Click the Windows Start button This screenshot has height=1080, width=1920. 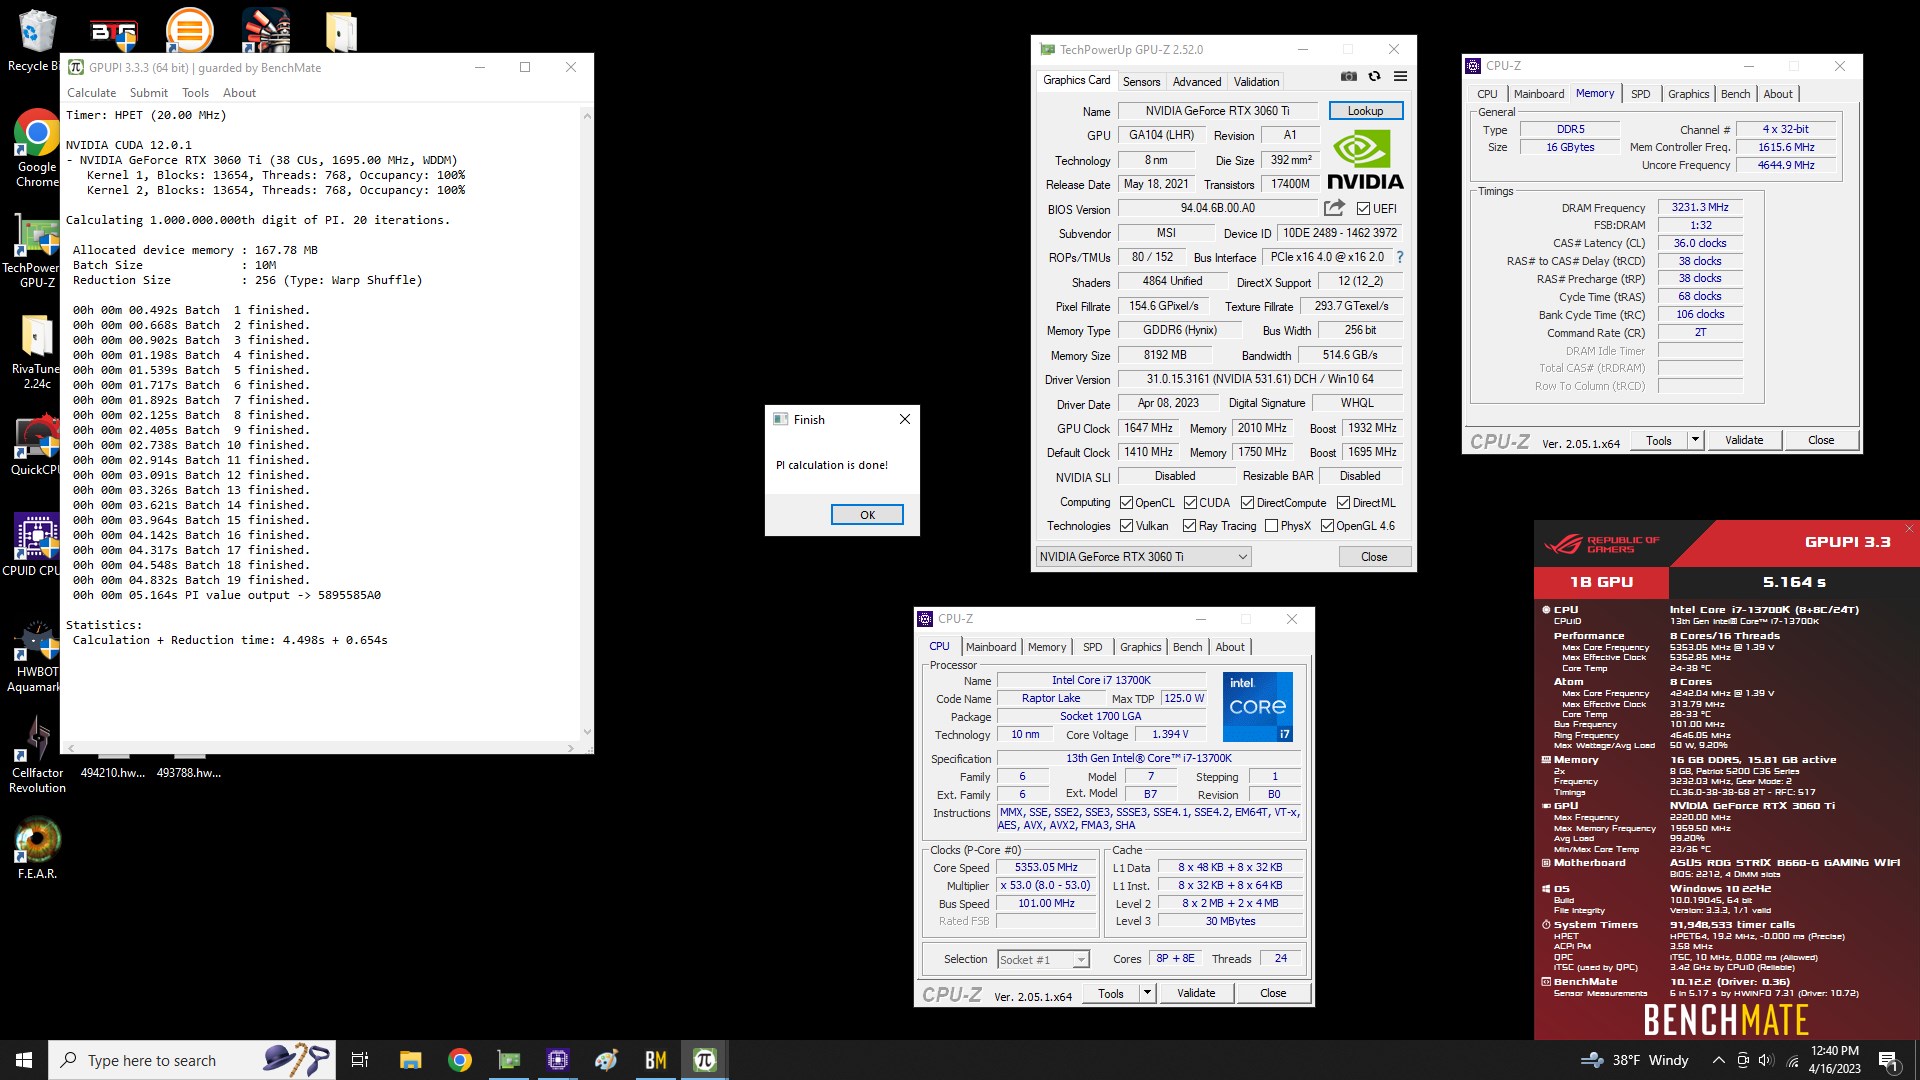[24, 1060]
